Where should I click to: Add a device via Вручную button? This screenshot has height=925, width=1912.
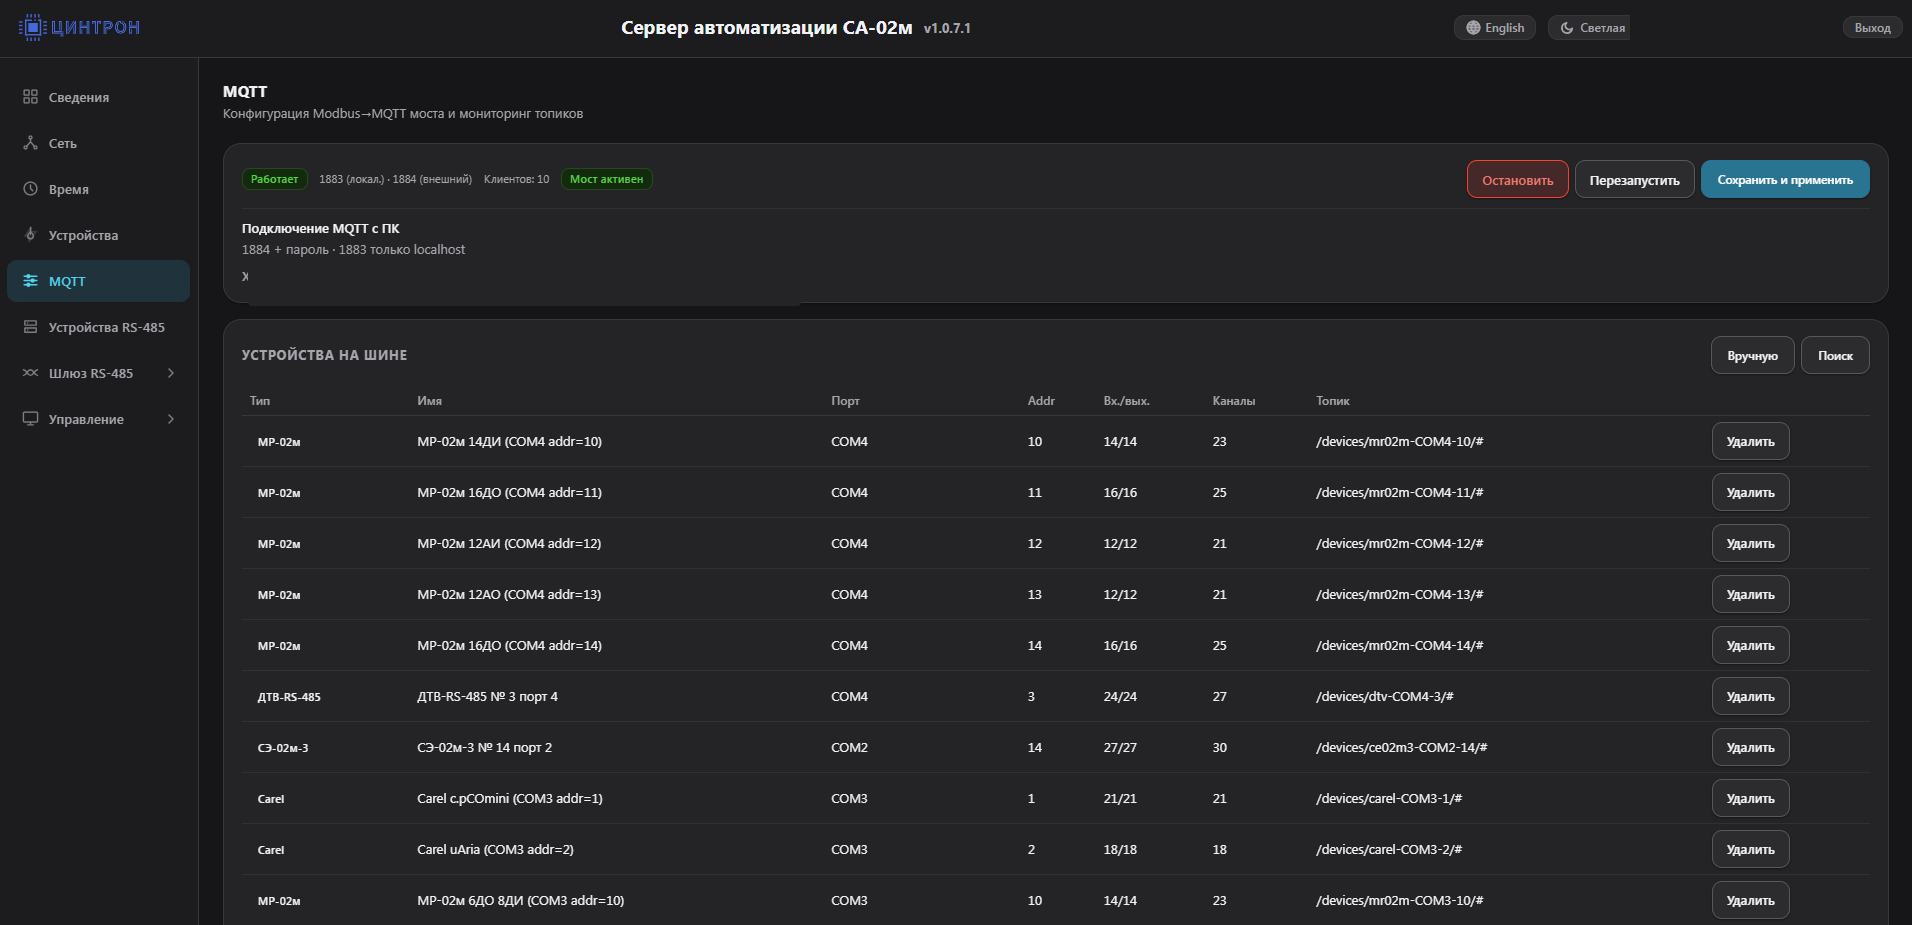[x=1752, y=356]
